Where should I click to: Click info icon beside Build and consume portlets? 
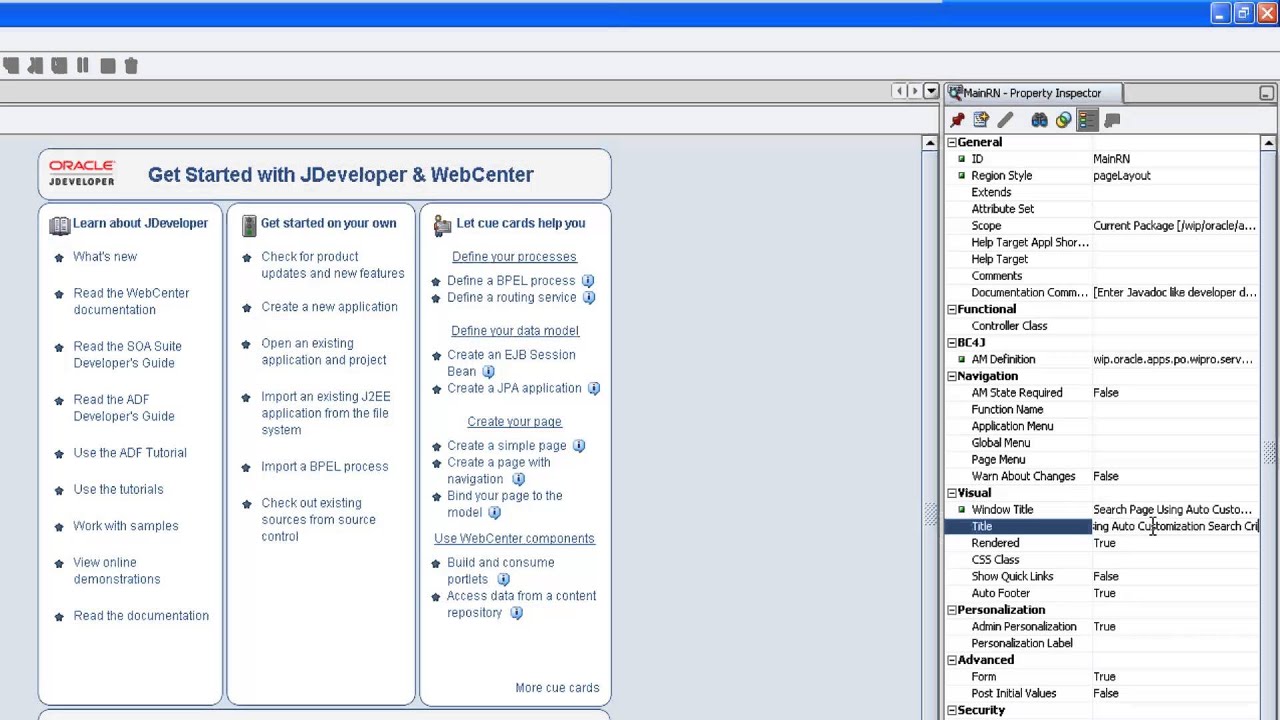(503, 579)
